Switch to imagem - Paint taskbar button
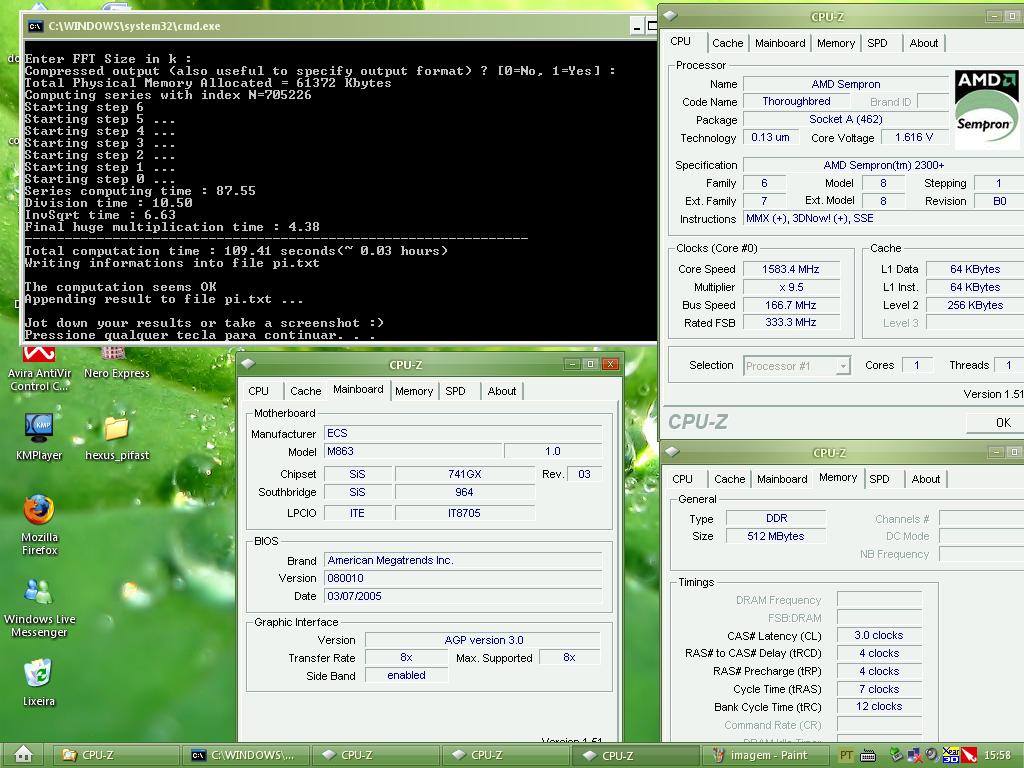 click(765, 755)
